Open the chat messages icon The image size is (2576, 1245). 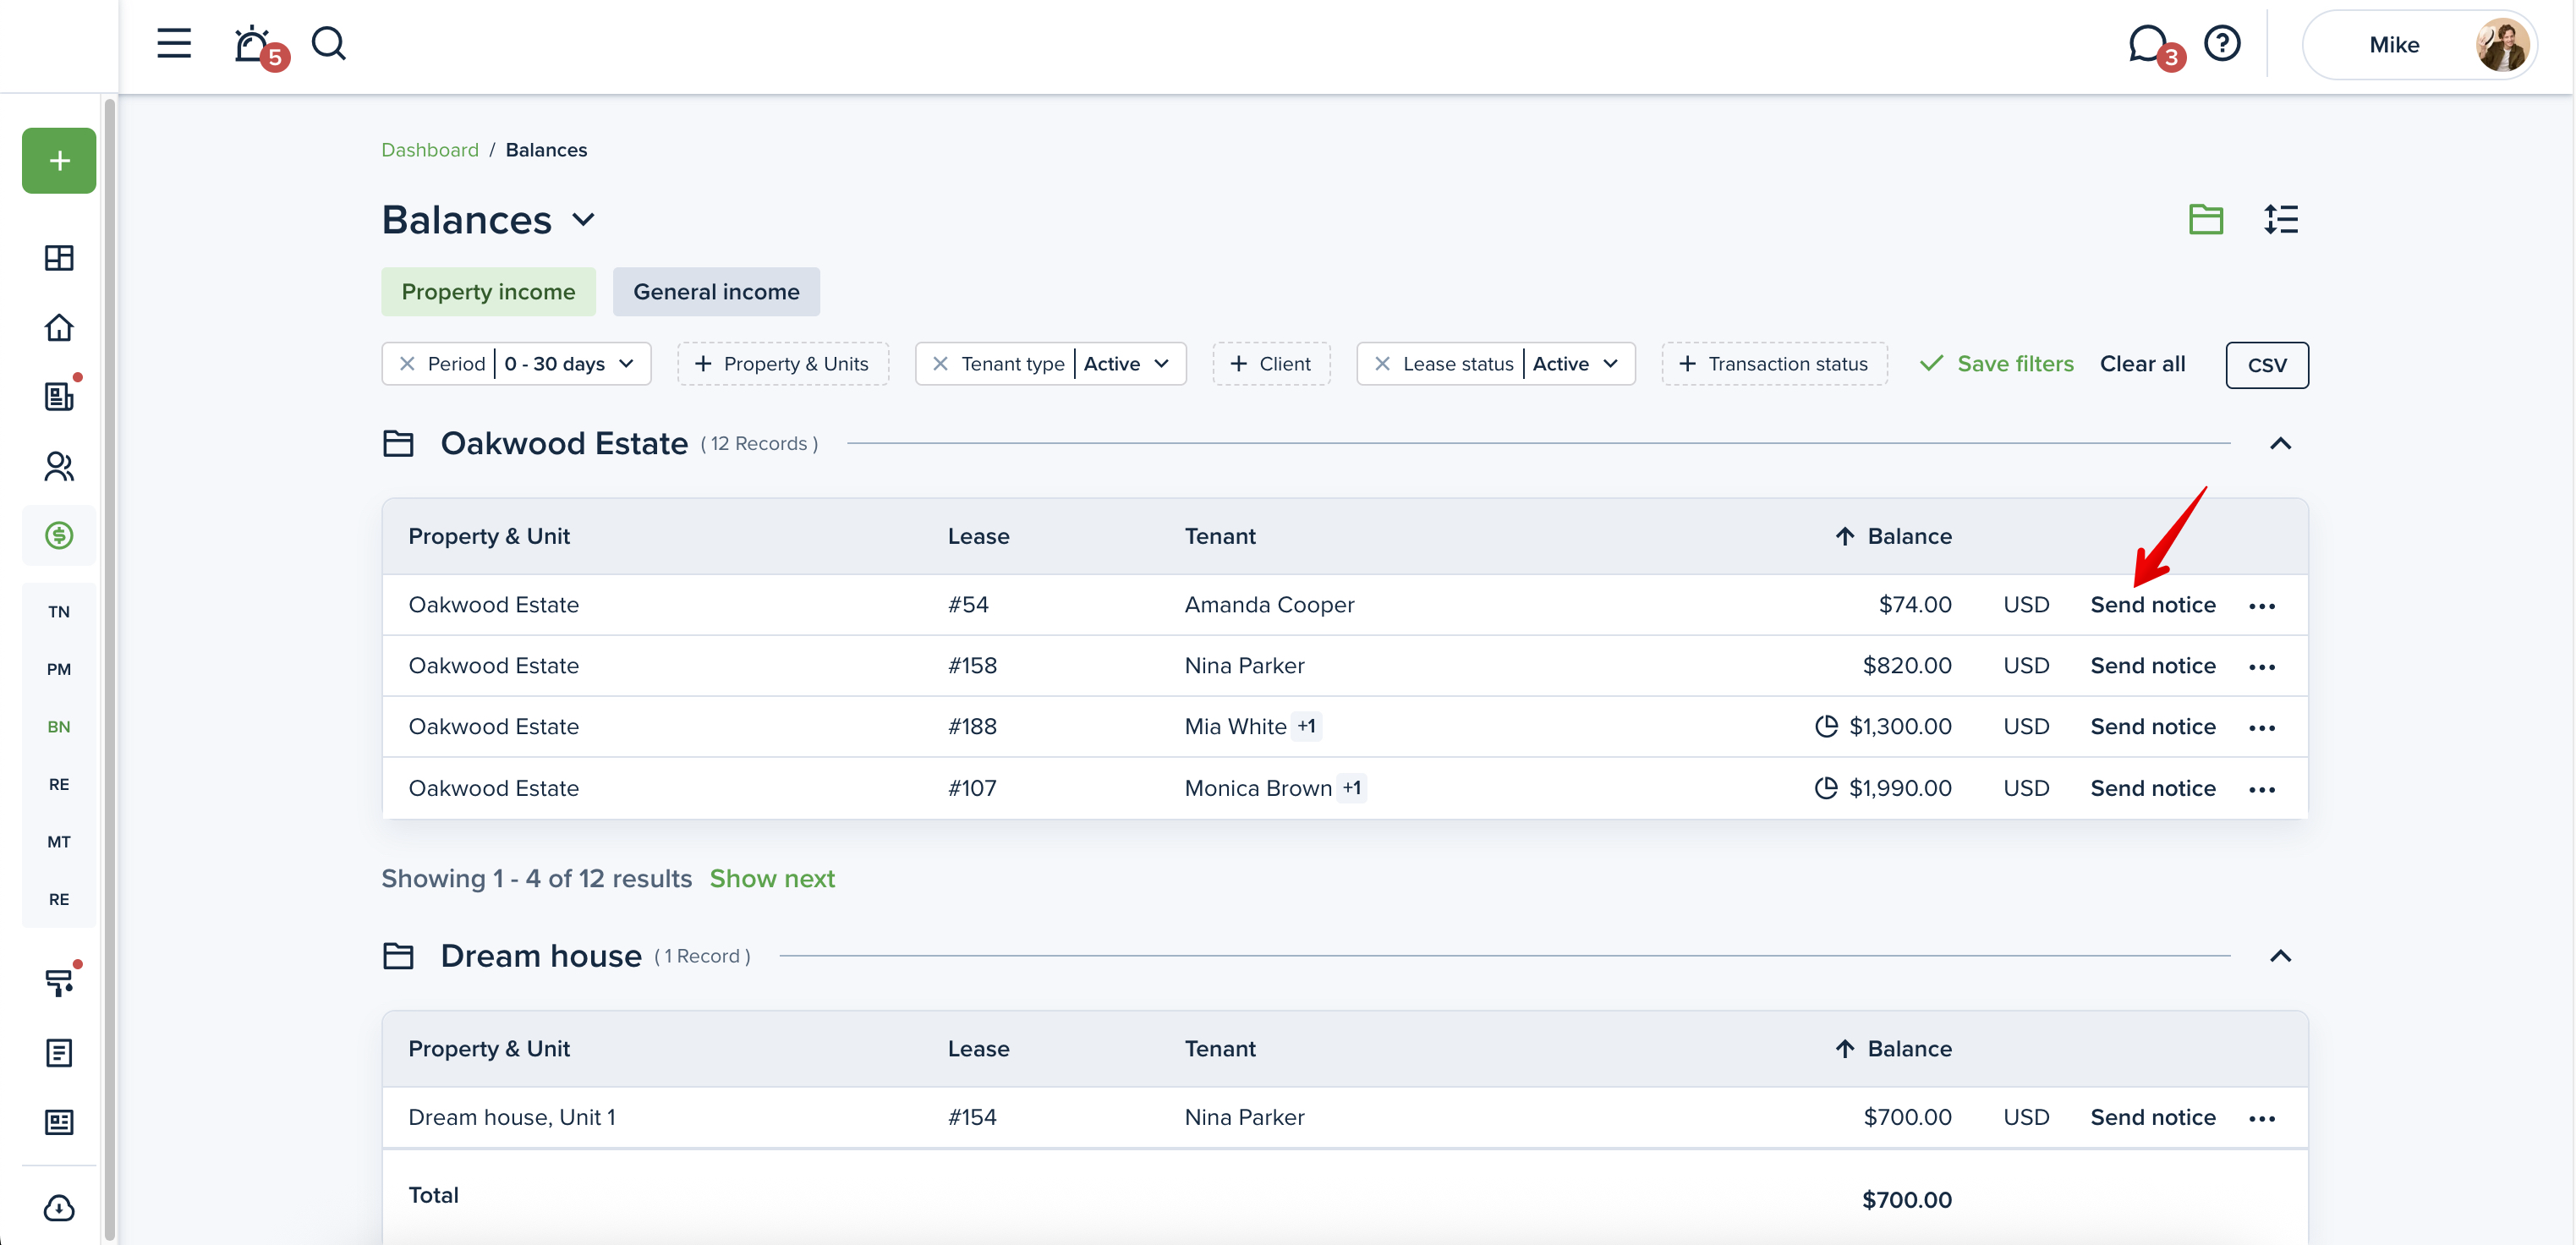point(2146,45)
